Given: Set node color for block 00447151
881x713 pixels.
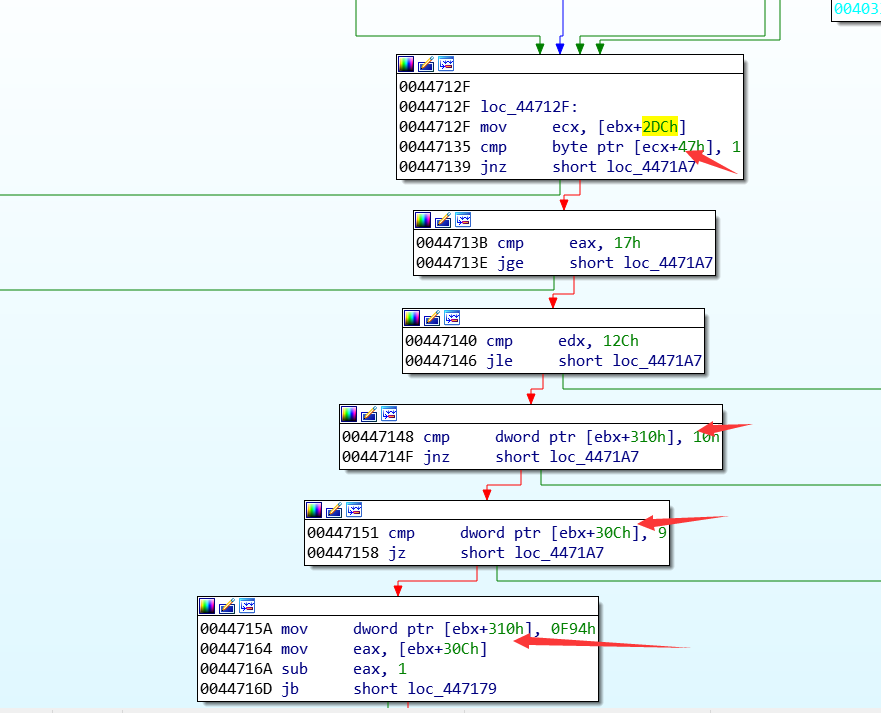Looking at the screenshot, I should coord(314,510).
